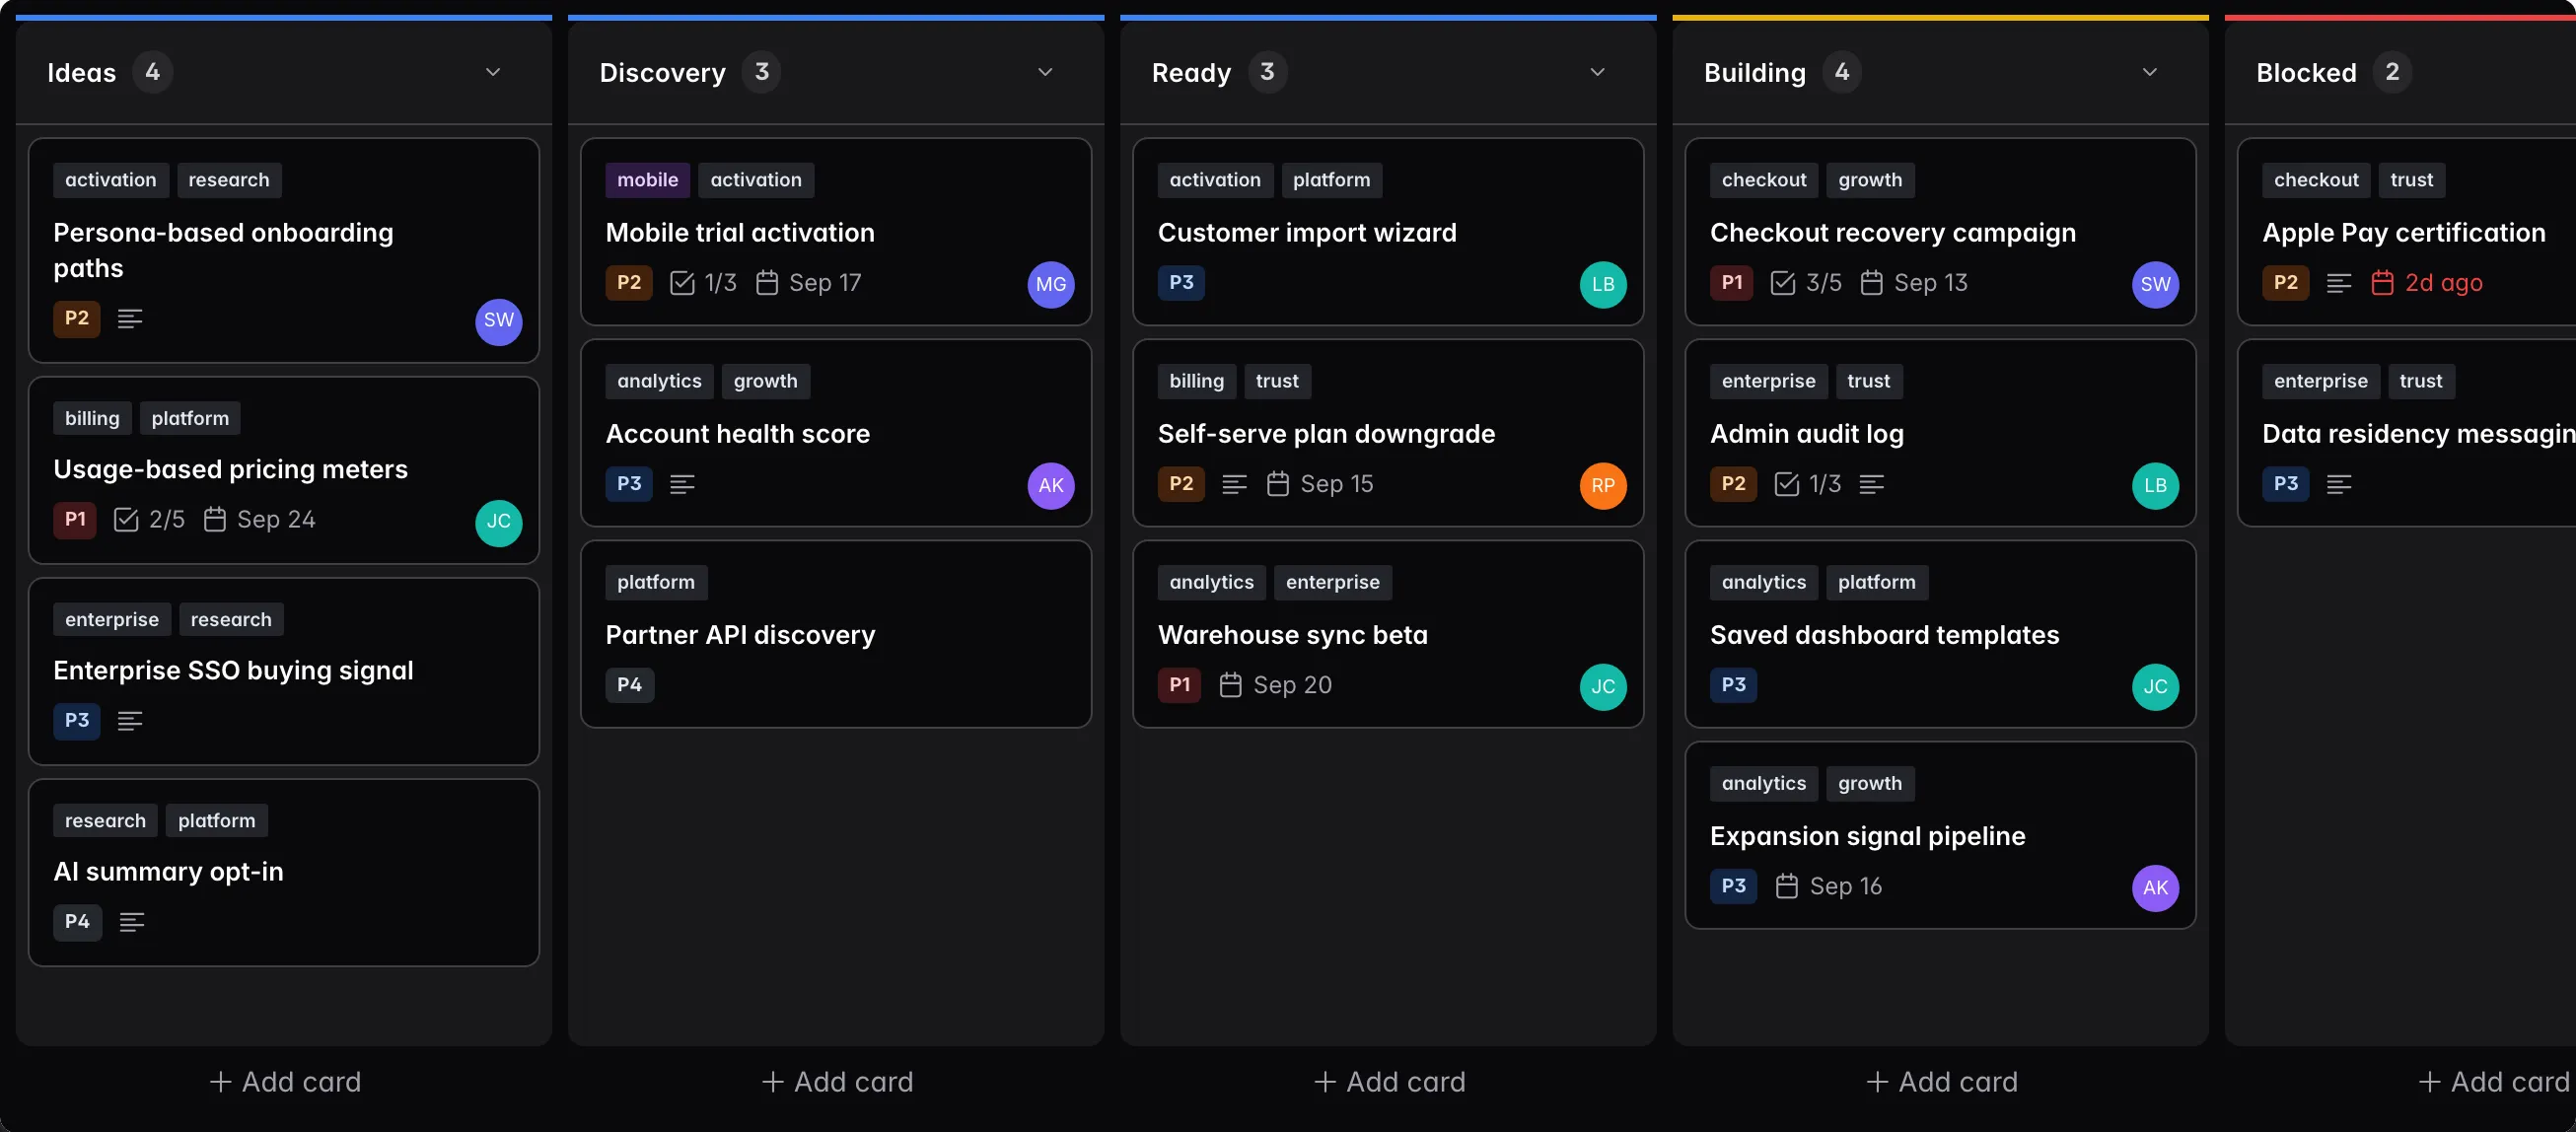Click the 2d ago overdue date text
Screen dimensions: 2576x1132
pos(2443,283)
